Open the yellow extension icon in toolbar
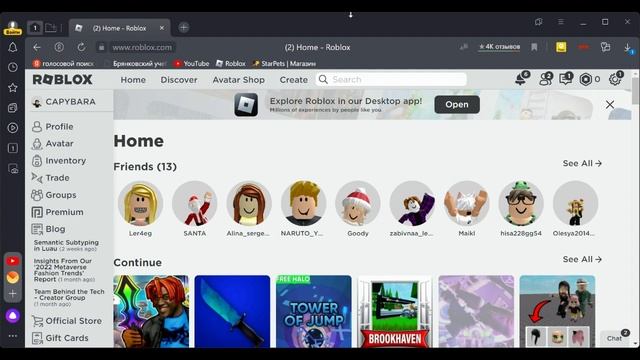Image resolution: width=640 pixels, height=360 pixels. point(561,47)
